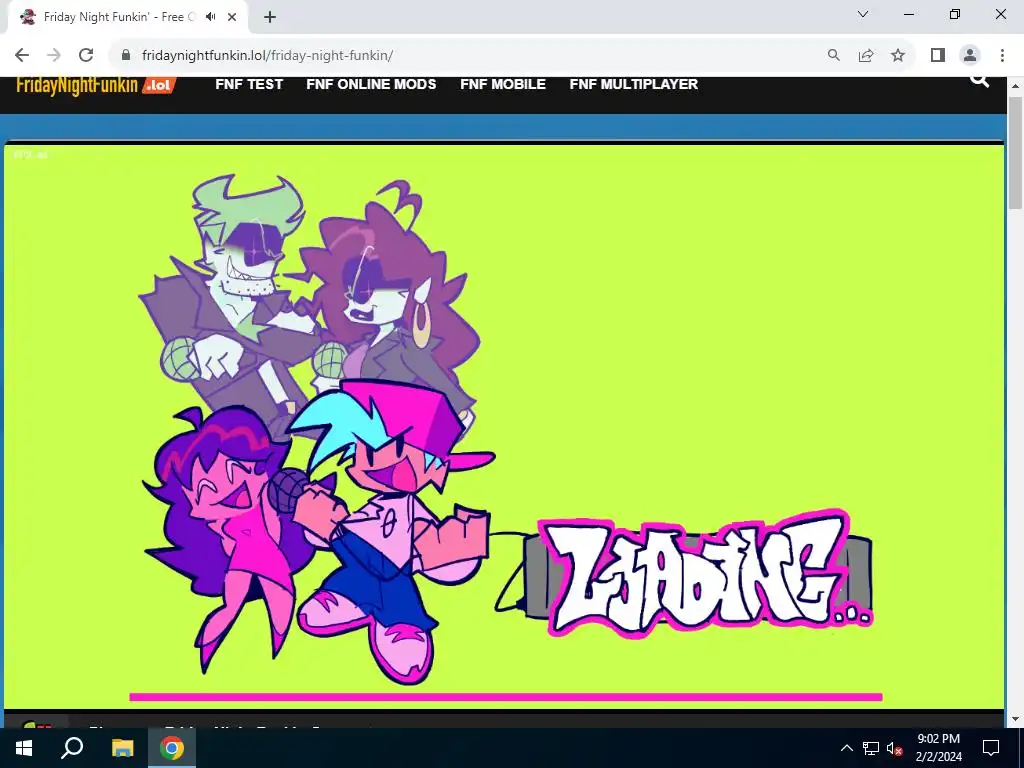Image resolution: width=1024 pixels, height=768 pixels.
Task: Click the share this page icon
Action: pyautogui.click(x=866, y=56)
